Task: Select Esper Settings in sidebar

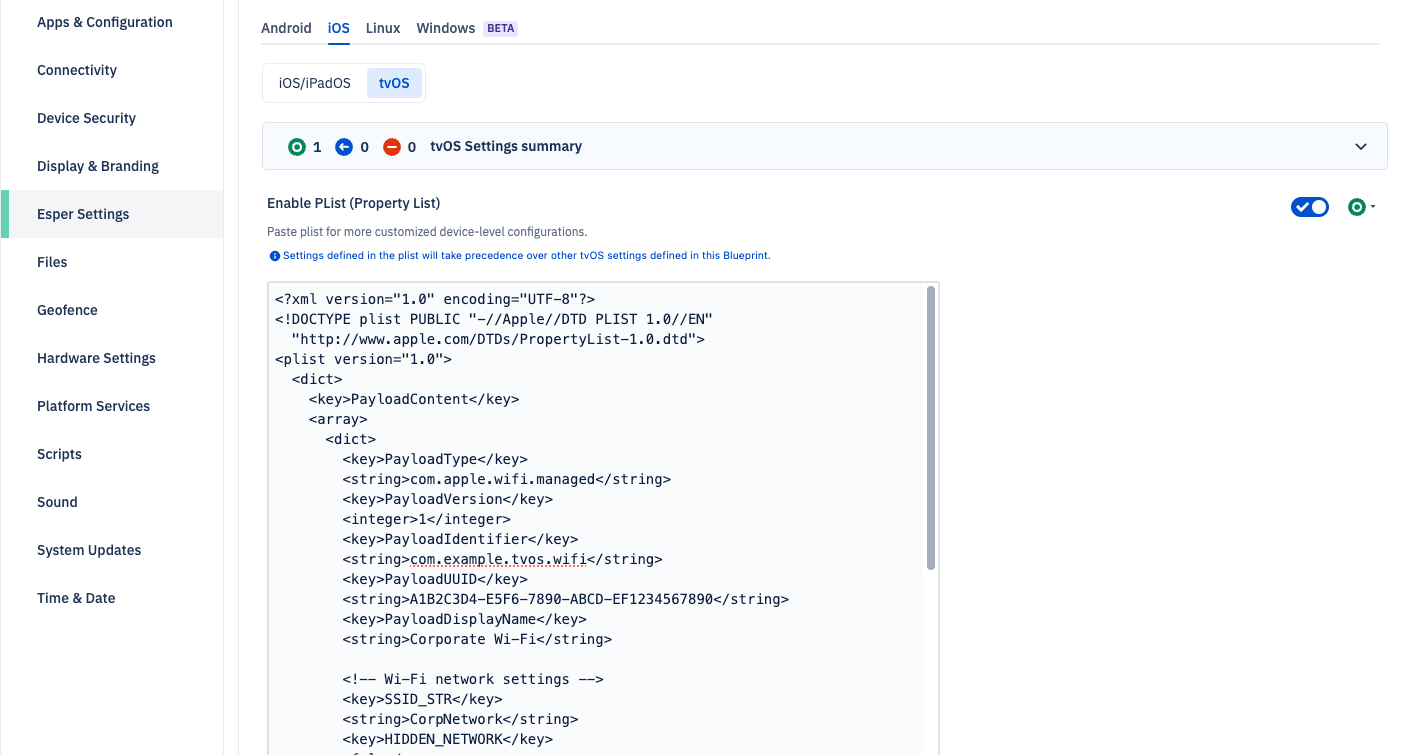Action: point(112,214)
